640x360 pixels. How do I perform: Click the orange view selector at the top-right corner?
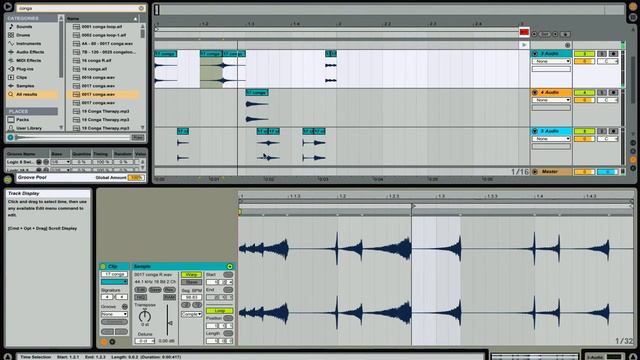[633, 7]
